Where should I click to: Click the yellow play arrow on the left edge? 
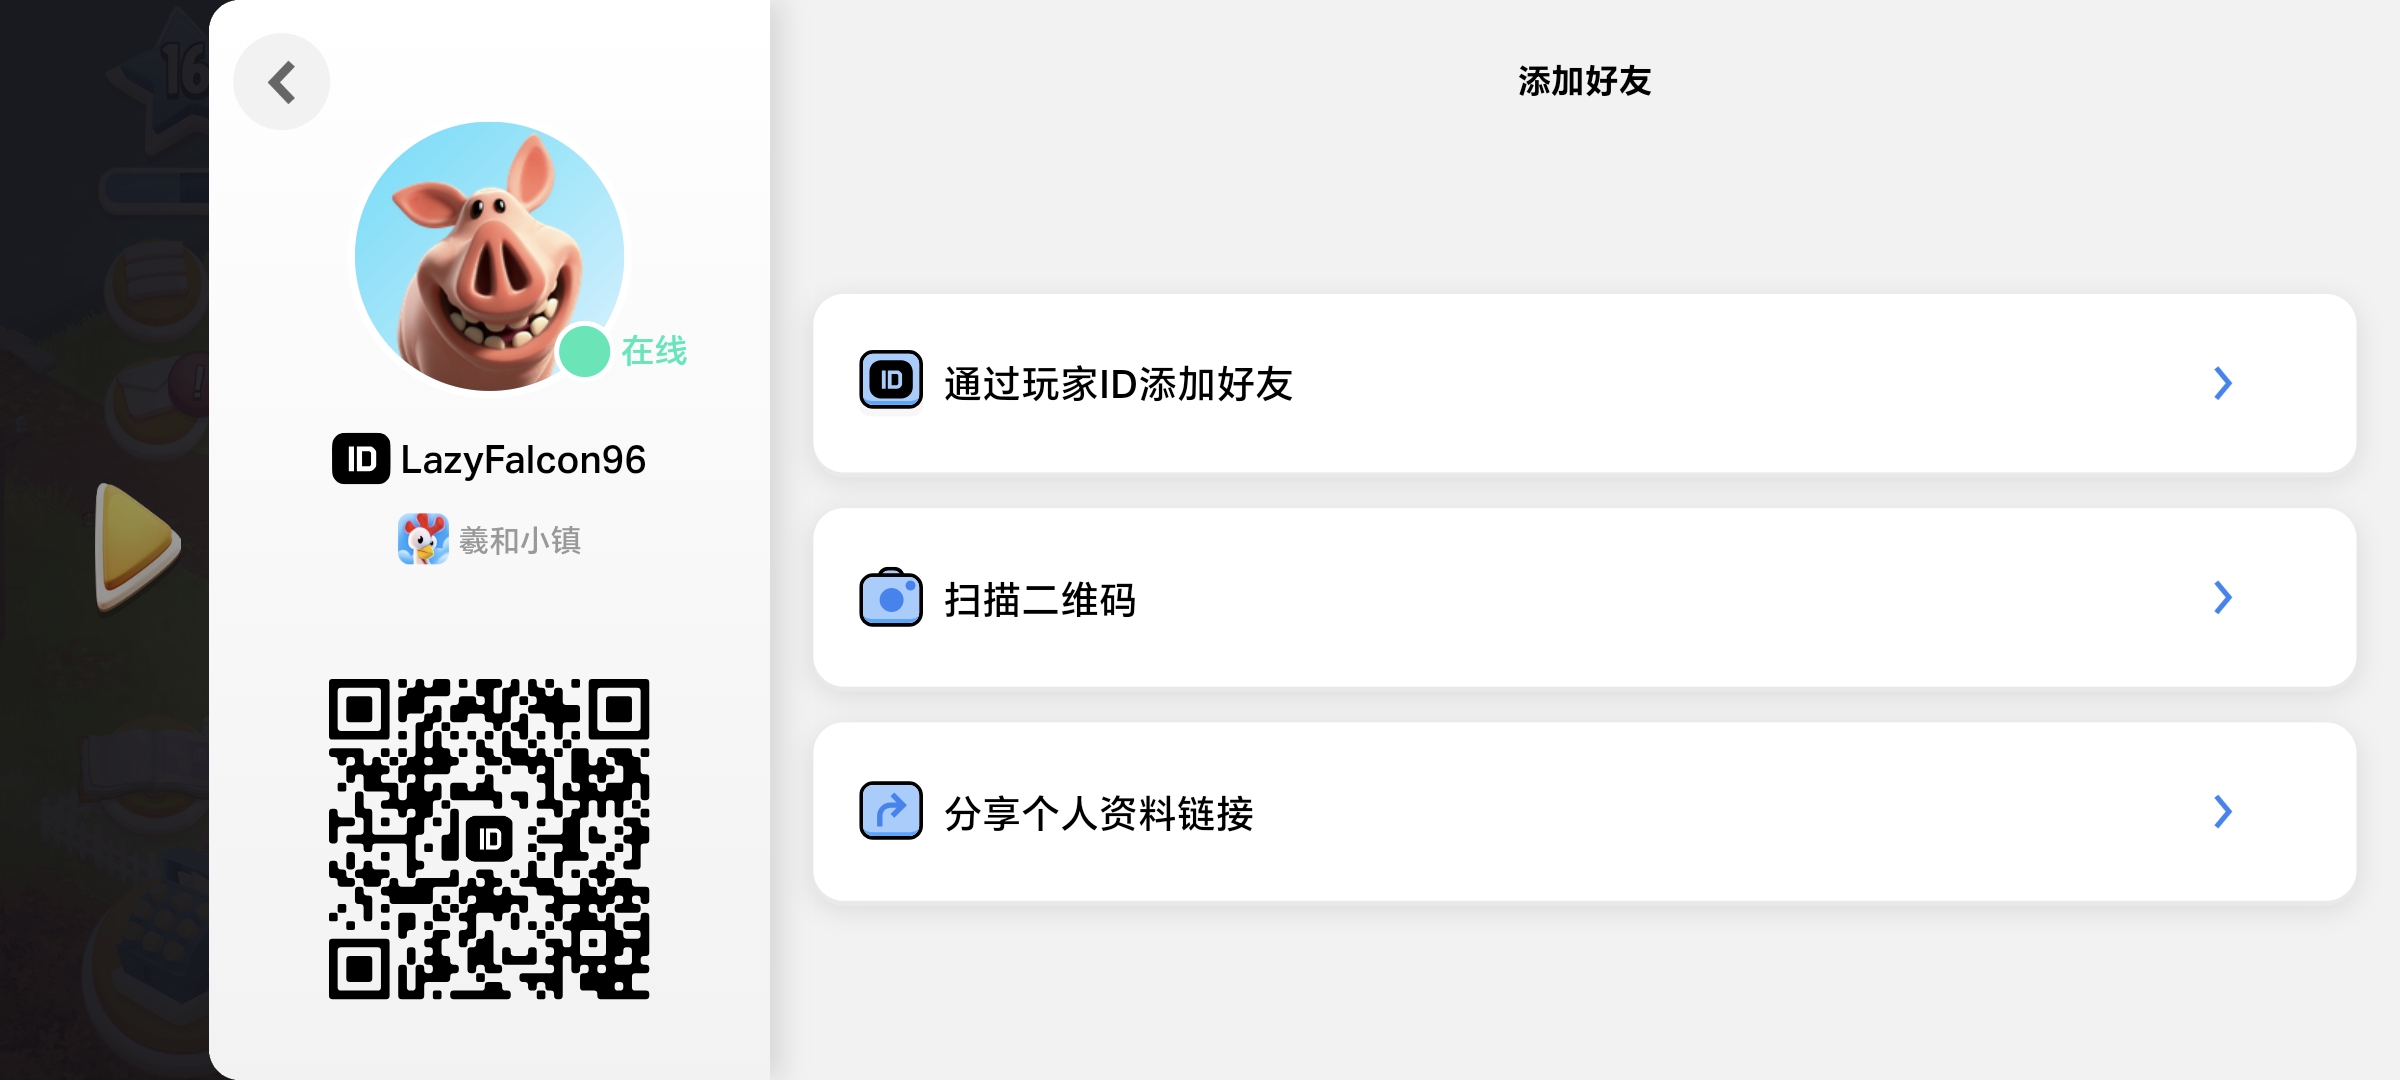coord(135,542)
